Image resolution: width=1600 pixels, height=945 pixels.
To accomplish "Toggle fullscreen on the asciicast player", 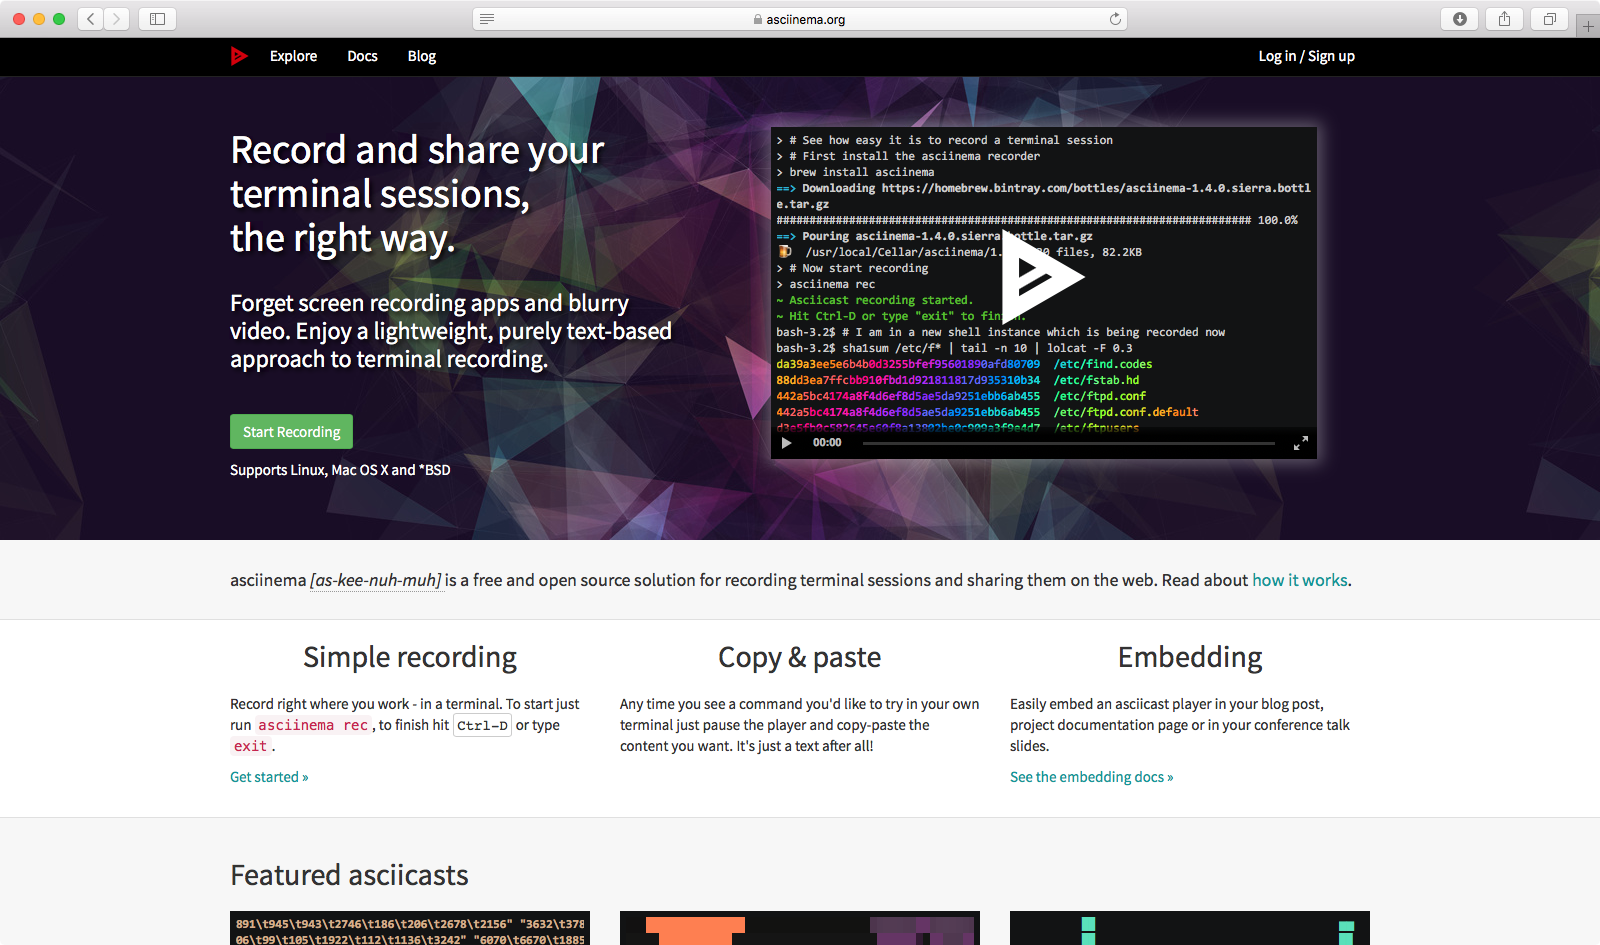I will click(x=1300, y=443).
